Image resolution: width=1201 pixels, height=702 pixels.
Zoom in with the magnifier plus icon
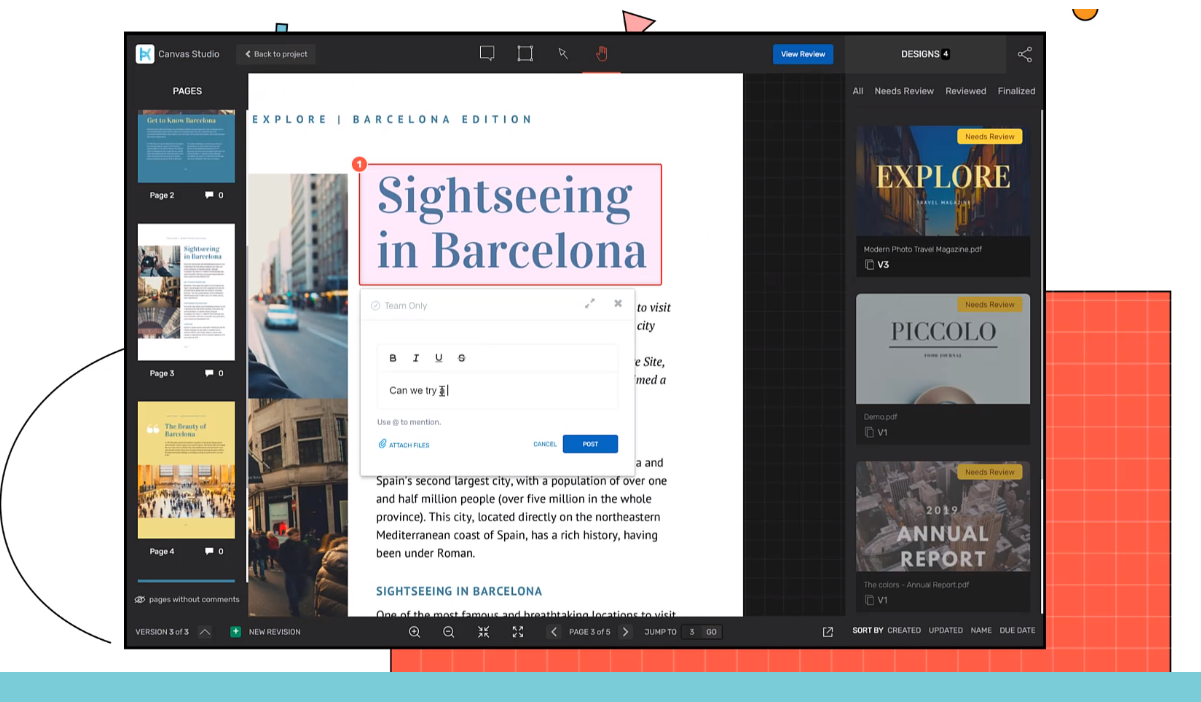415,632
